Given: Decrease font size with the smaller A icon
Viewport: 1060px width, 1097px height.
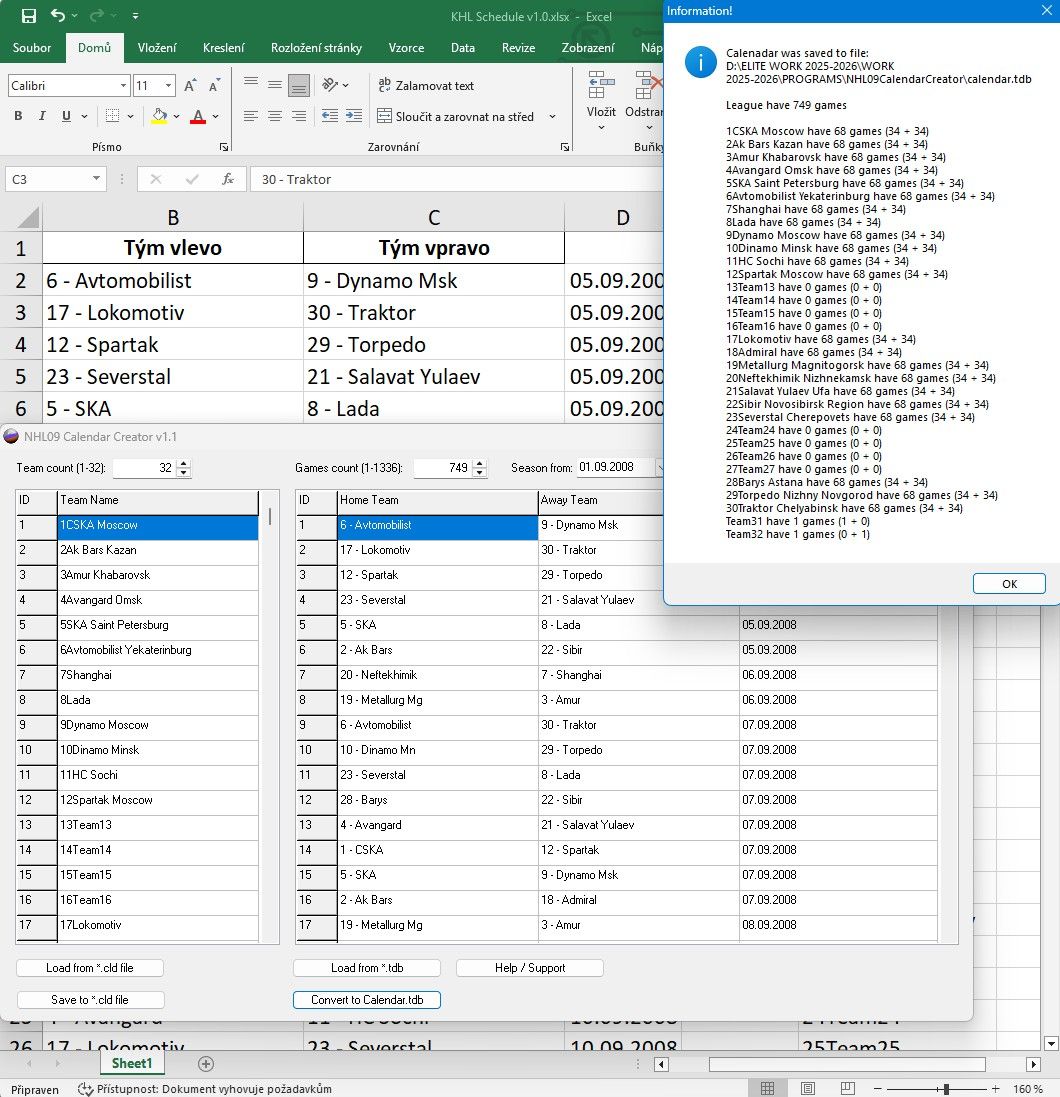Looking at the screenshot, I should point(214,85).
